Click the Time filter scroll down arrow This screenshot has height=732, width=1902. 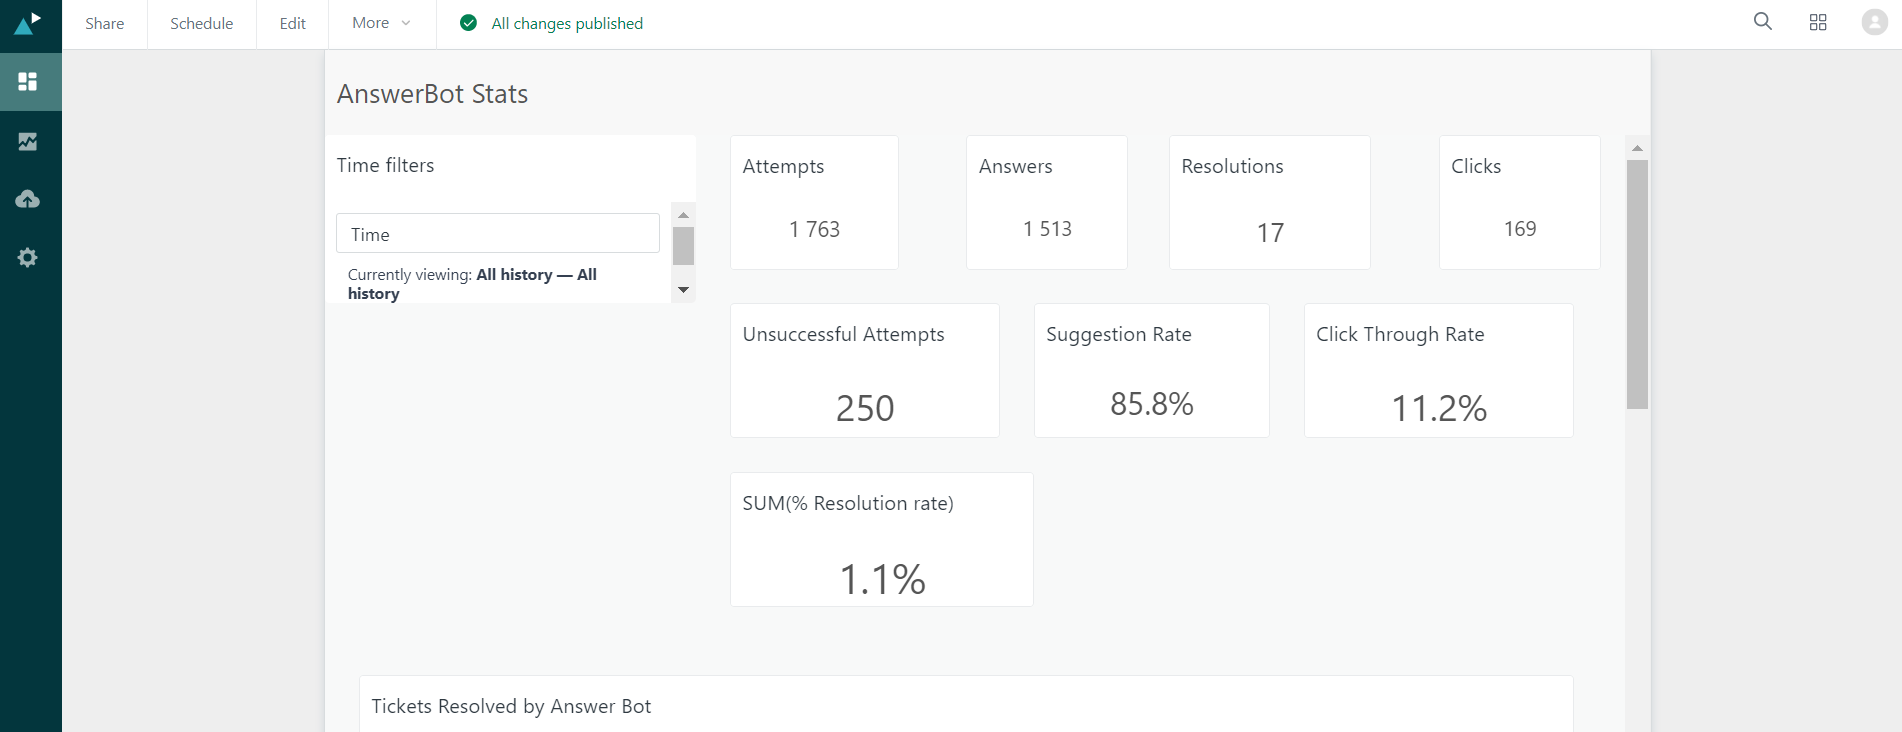coord(684,290)
